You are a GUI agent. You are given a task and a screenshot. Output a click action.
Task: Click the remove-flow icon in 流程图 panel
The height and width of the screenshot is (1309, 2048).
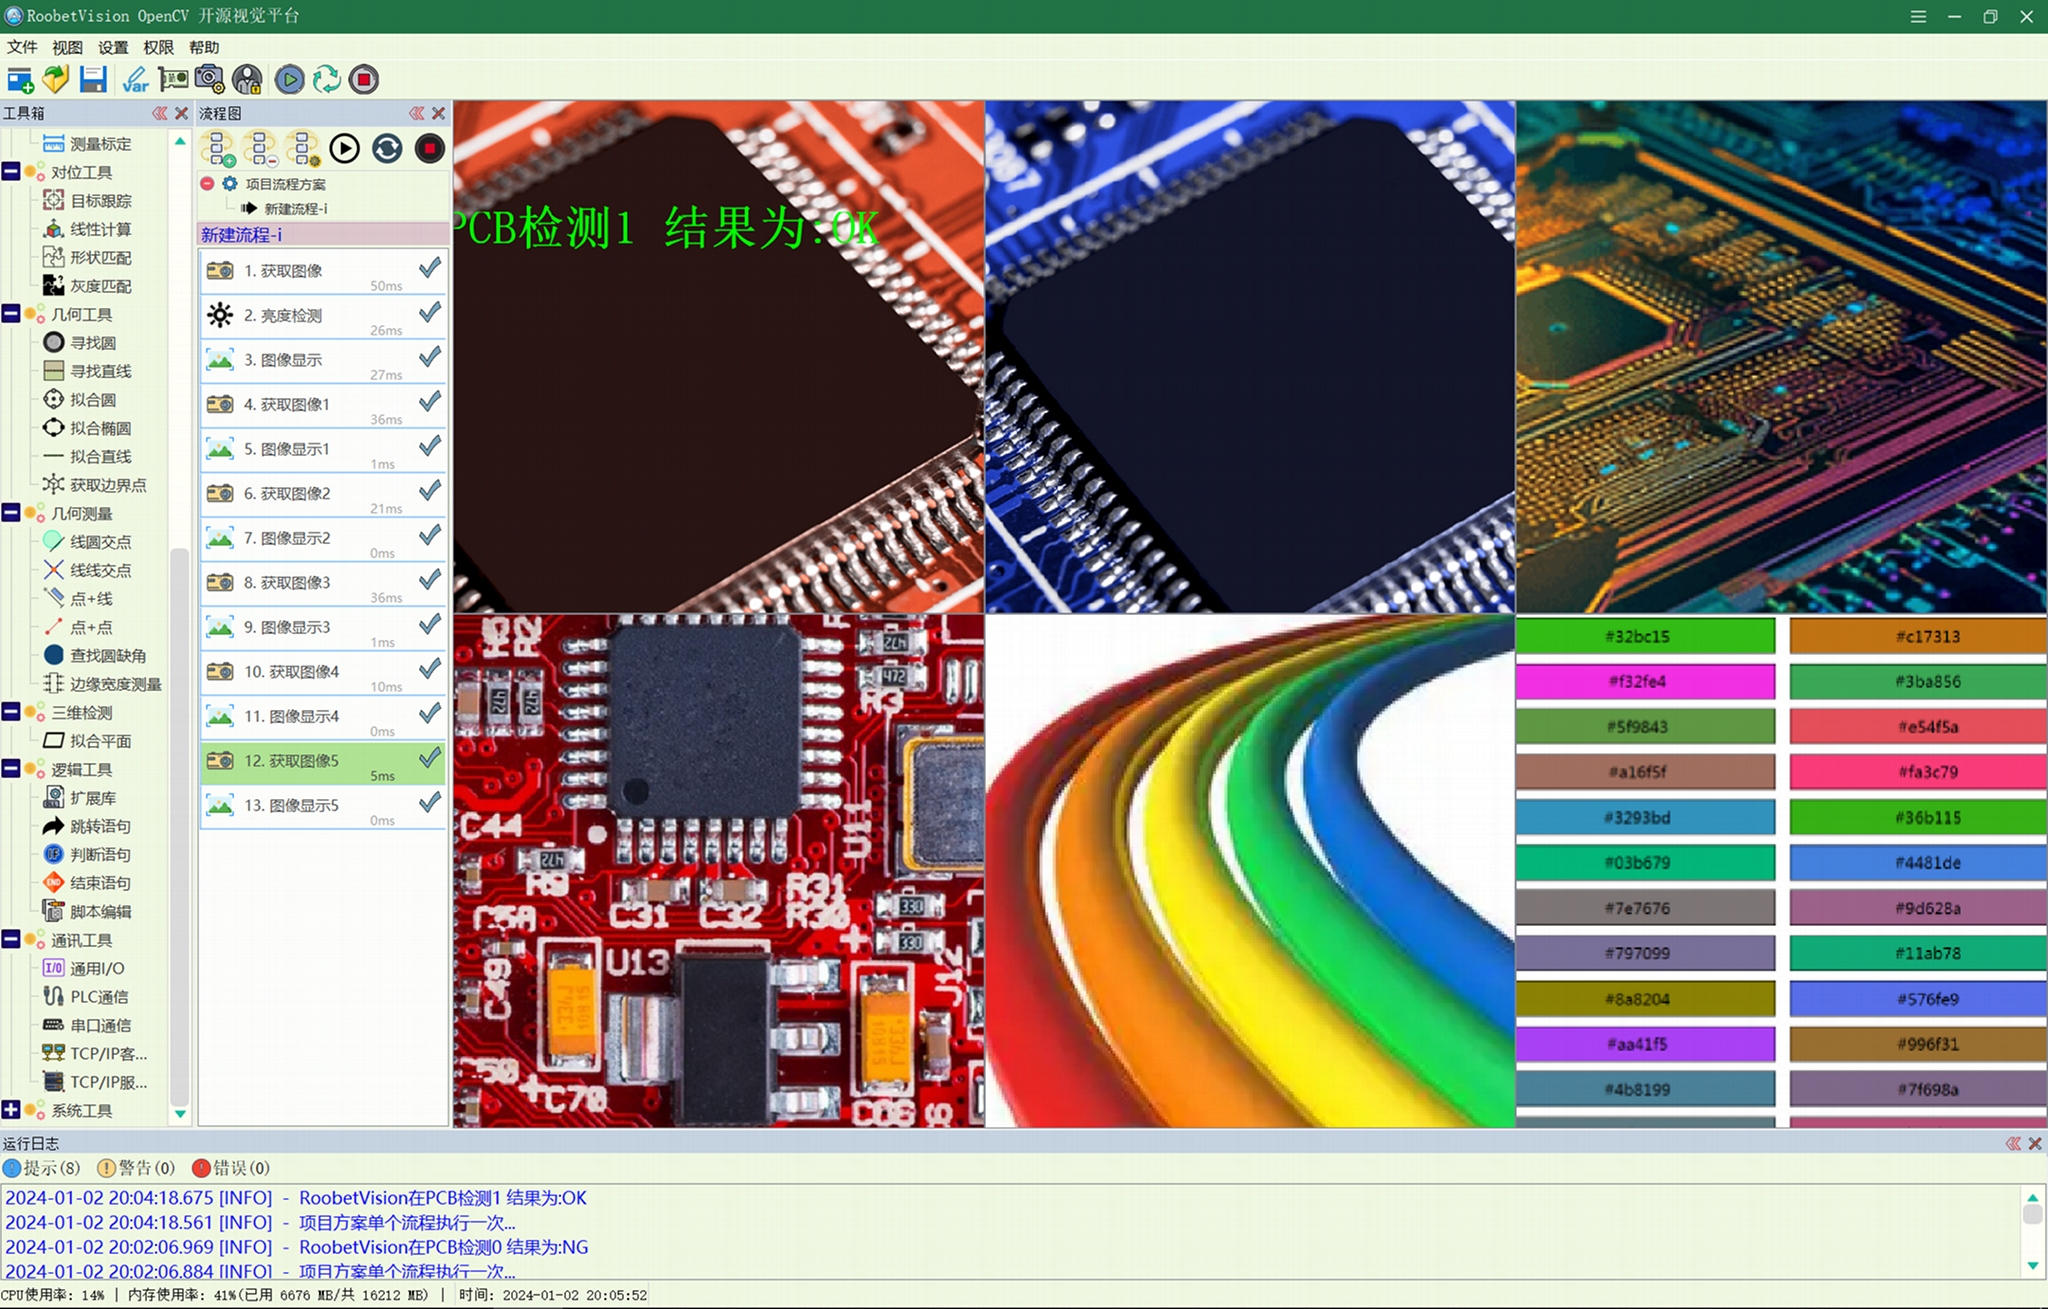260,149
